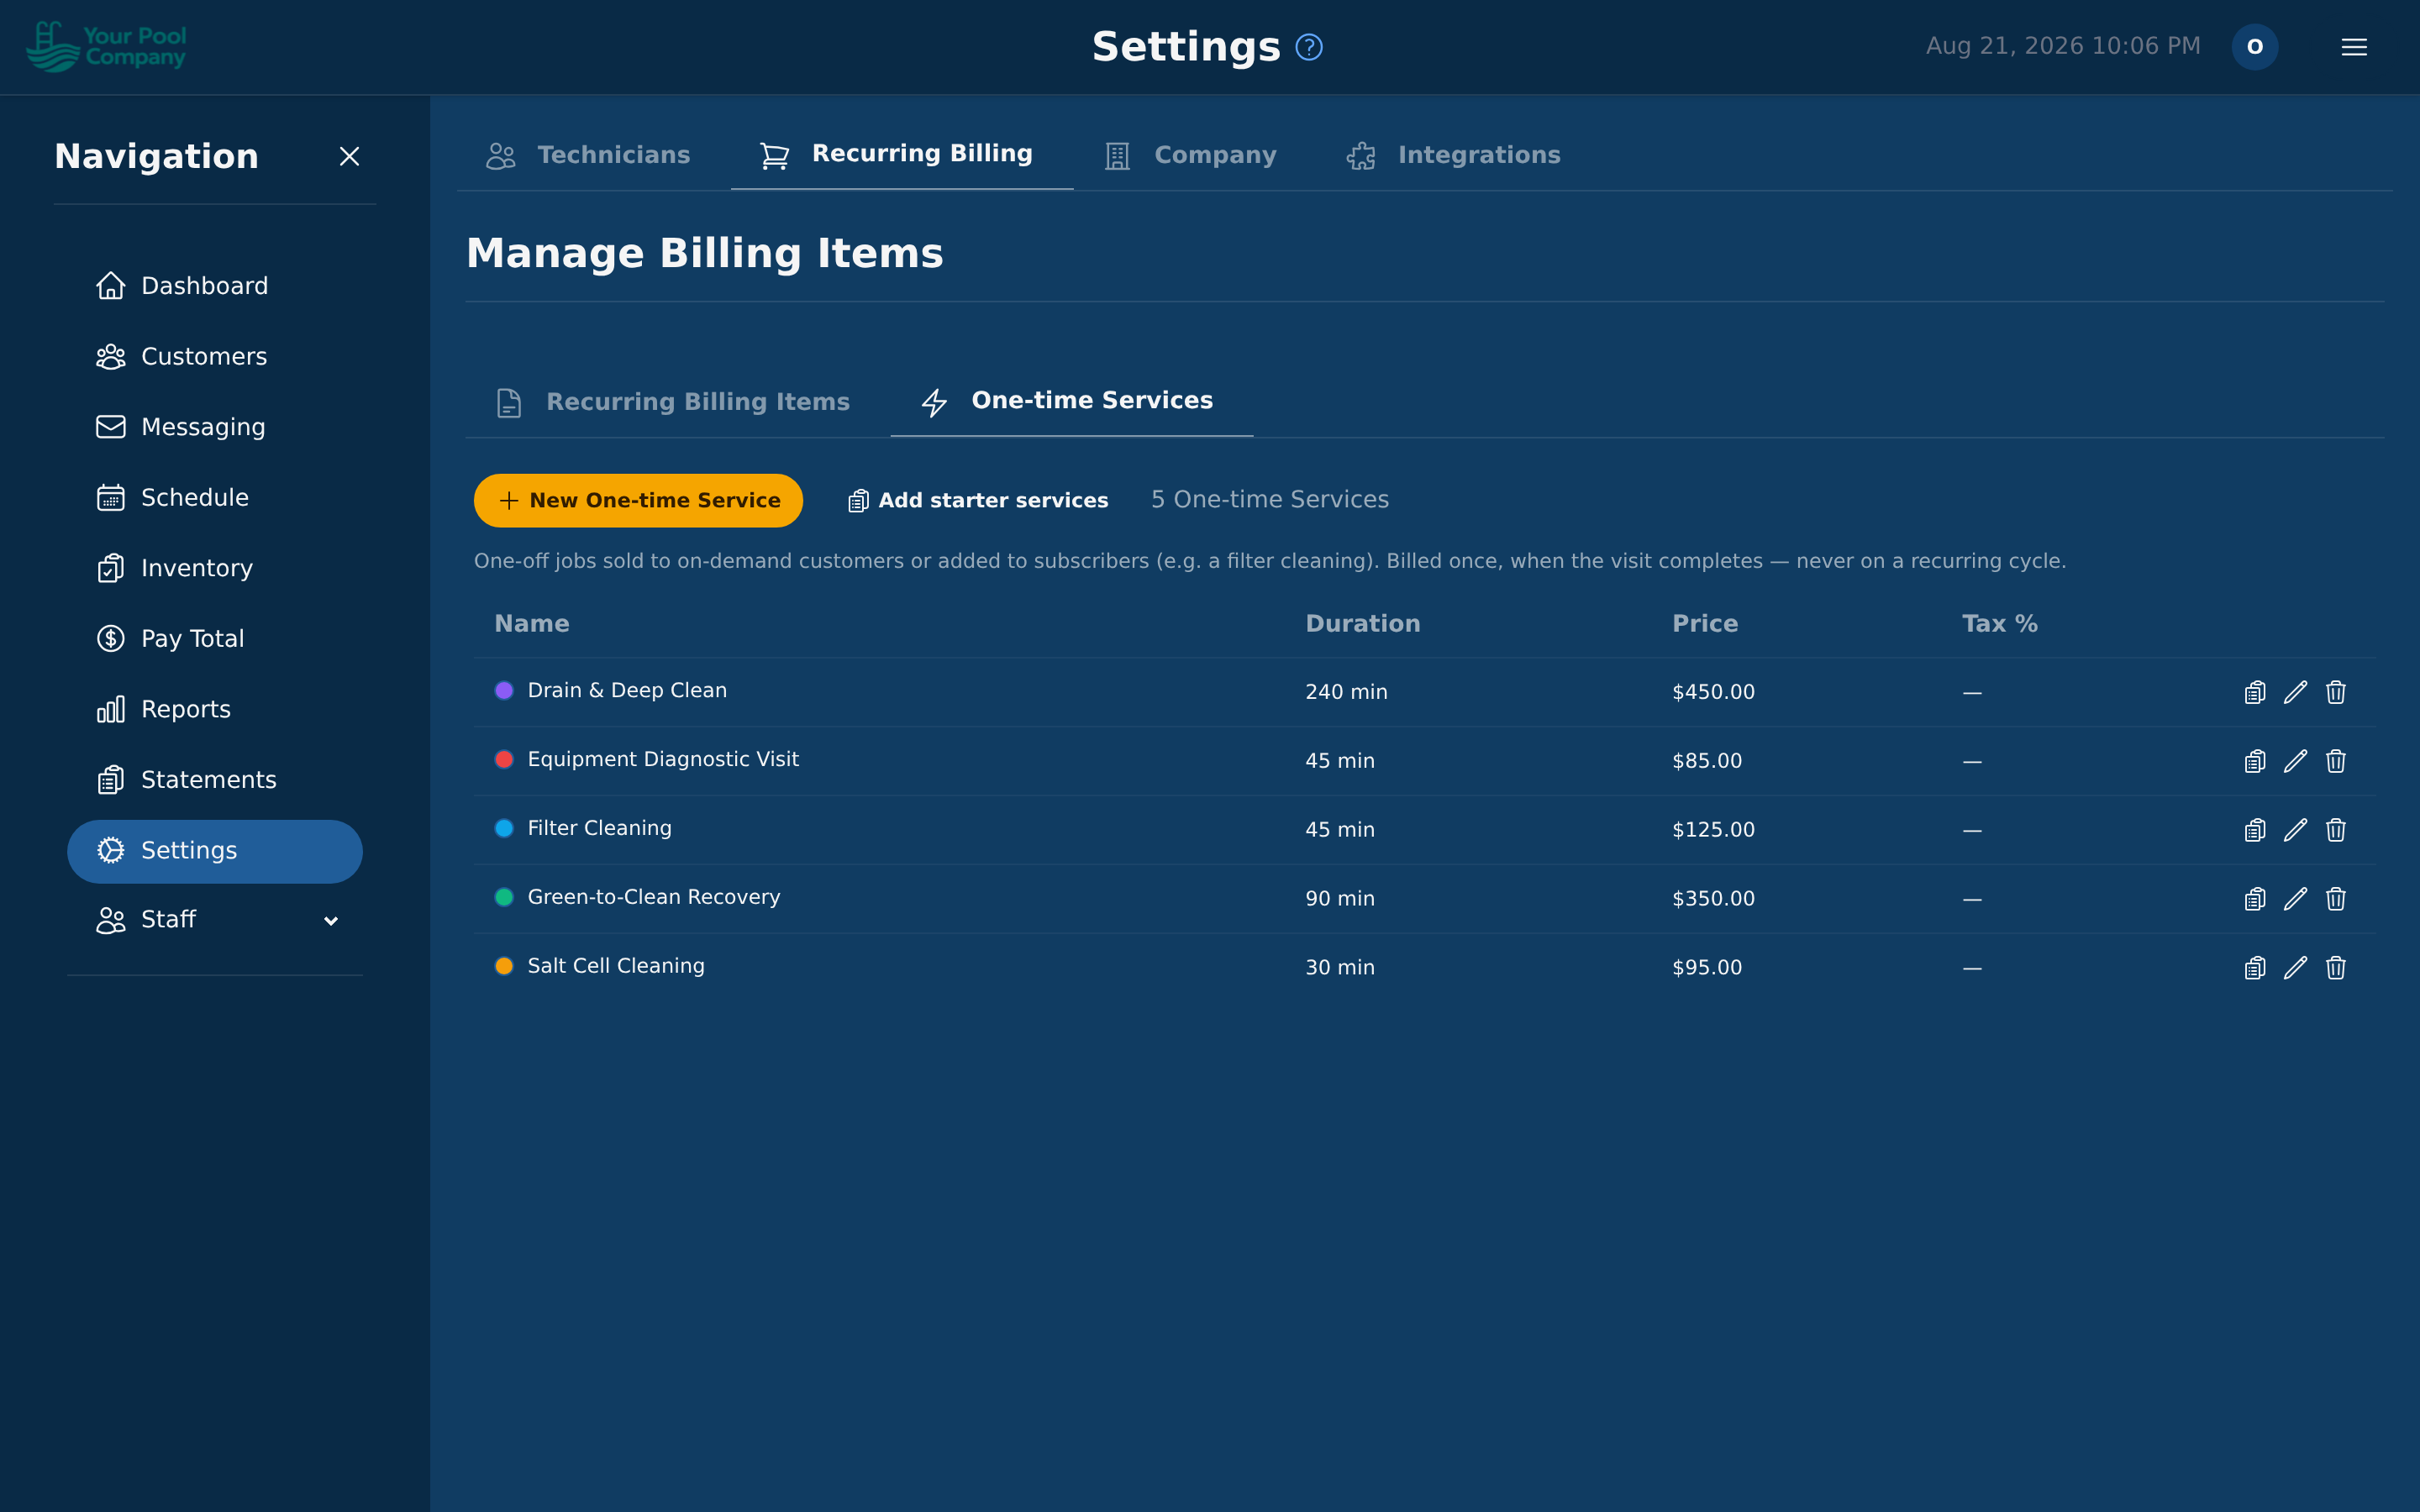Click the red color dot for Equipment Diagnostic Visit
Screen dimensions: 2420x1512
tap(504, 759)
